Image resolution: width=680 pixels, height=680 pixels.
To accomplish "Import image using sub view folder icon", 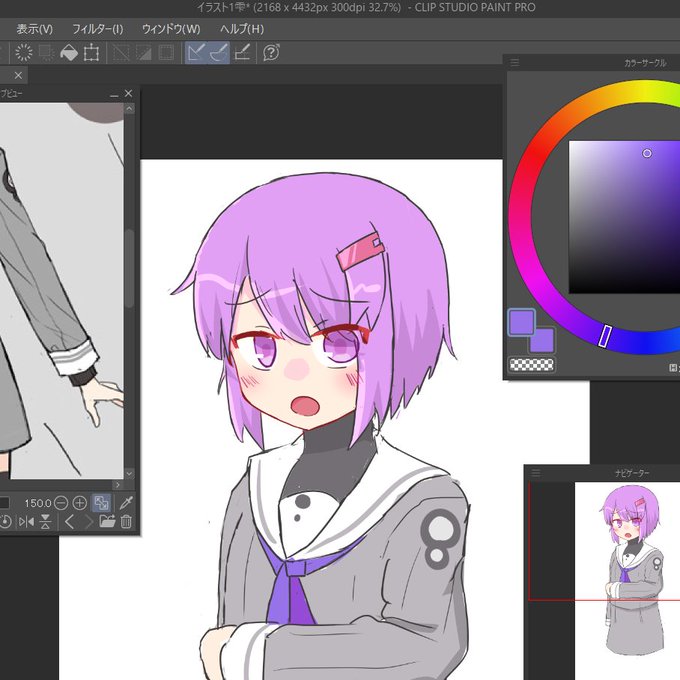I will pos(107,521).
